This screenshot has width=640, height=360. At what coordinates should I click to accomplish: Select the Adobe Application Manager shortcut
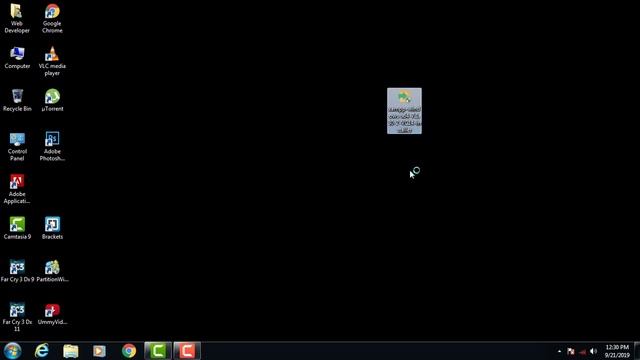(17, 189)
